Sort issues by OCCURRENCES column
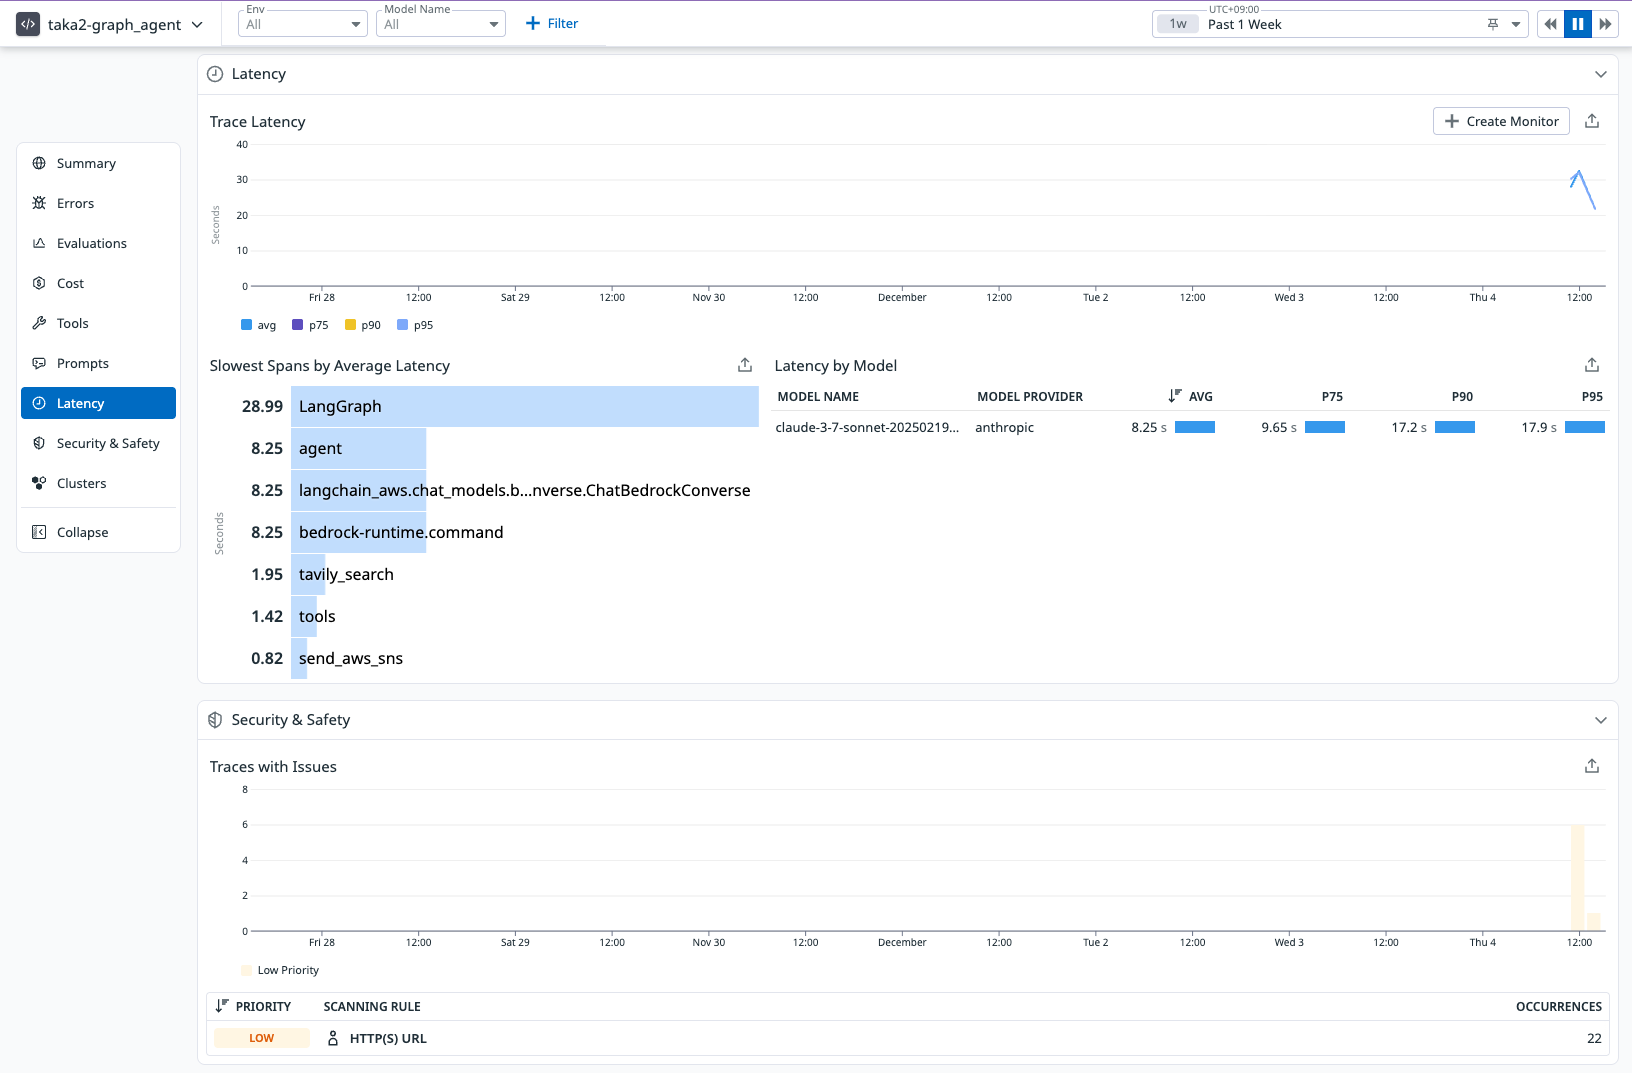 click(1559, 1007)
